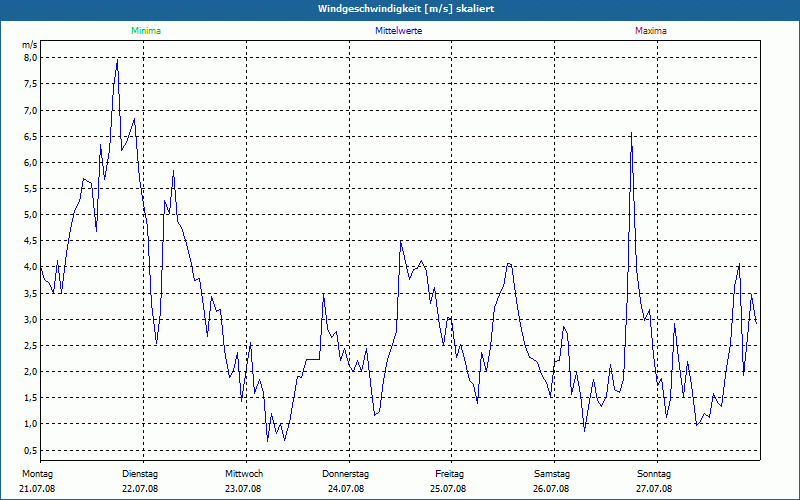The width and height of the screenshot is (800, 500).
Task: Click the Donnerstag day label
Action: coord(345,474)
